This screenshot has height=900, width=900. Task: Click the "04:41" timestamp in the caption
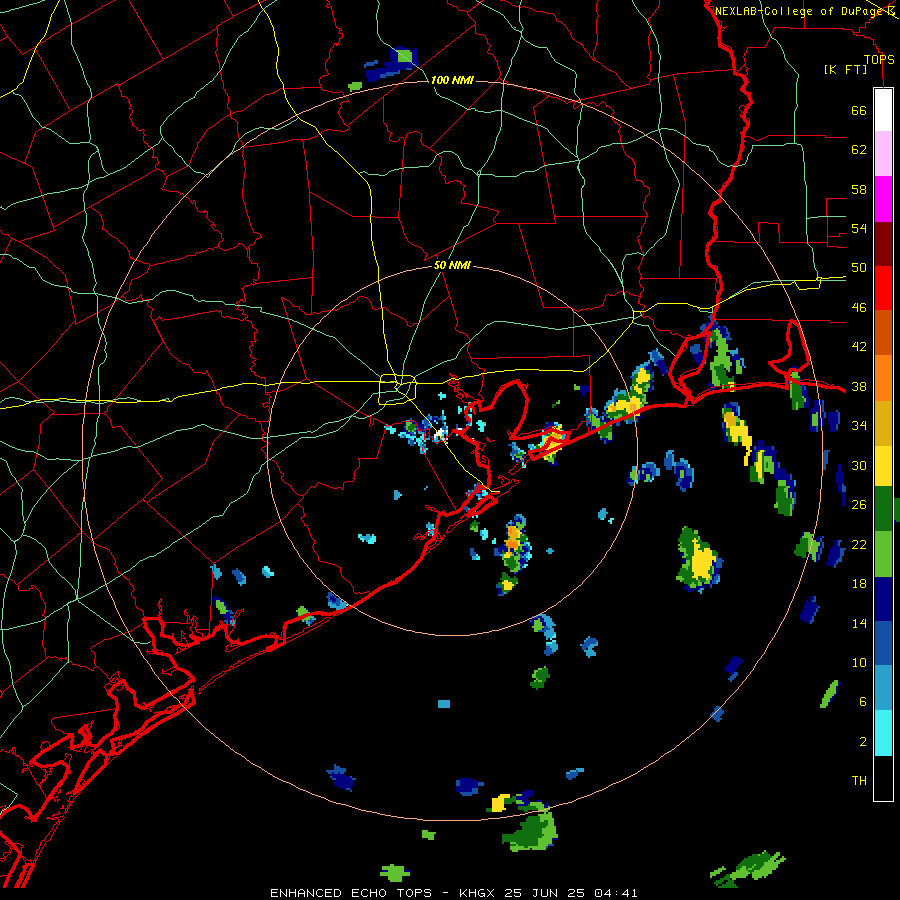[x=616, y=893]
